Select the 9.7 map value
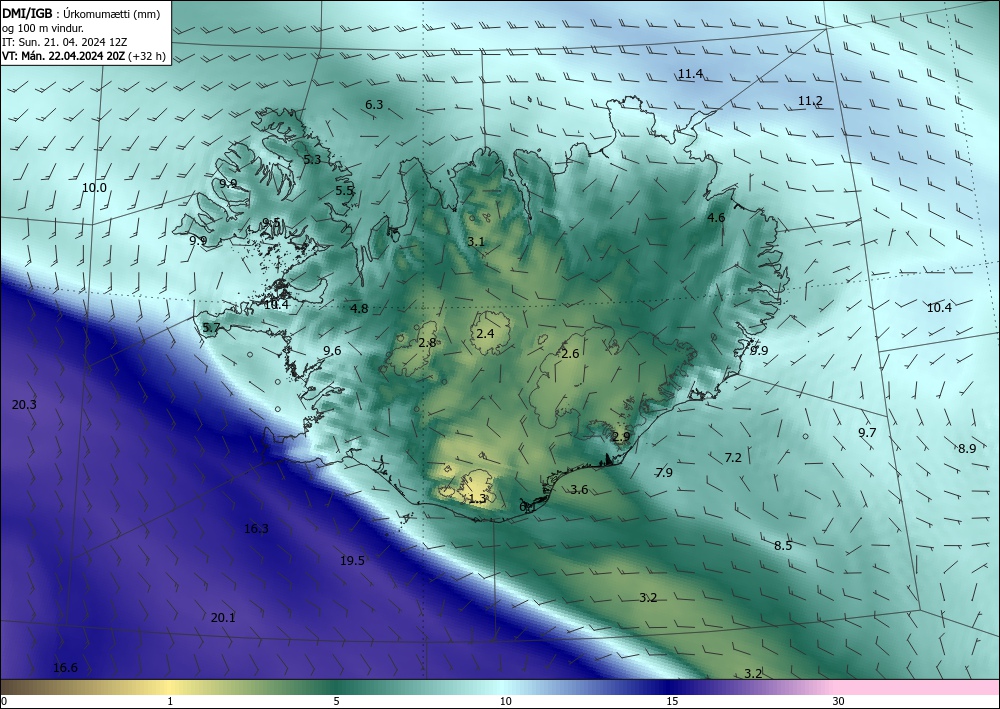 click(867, 433)
